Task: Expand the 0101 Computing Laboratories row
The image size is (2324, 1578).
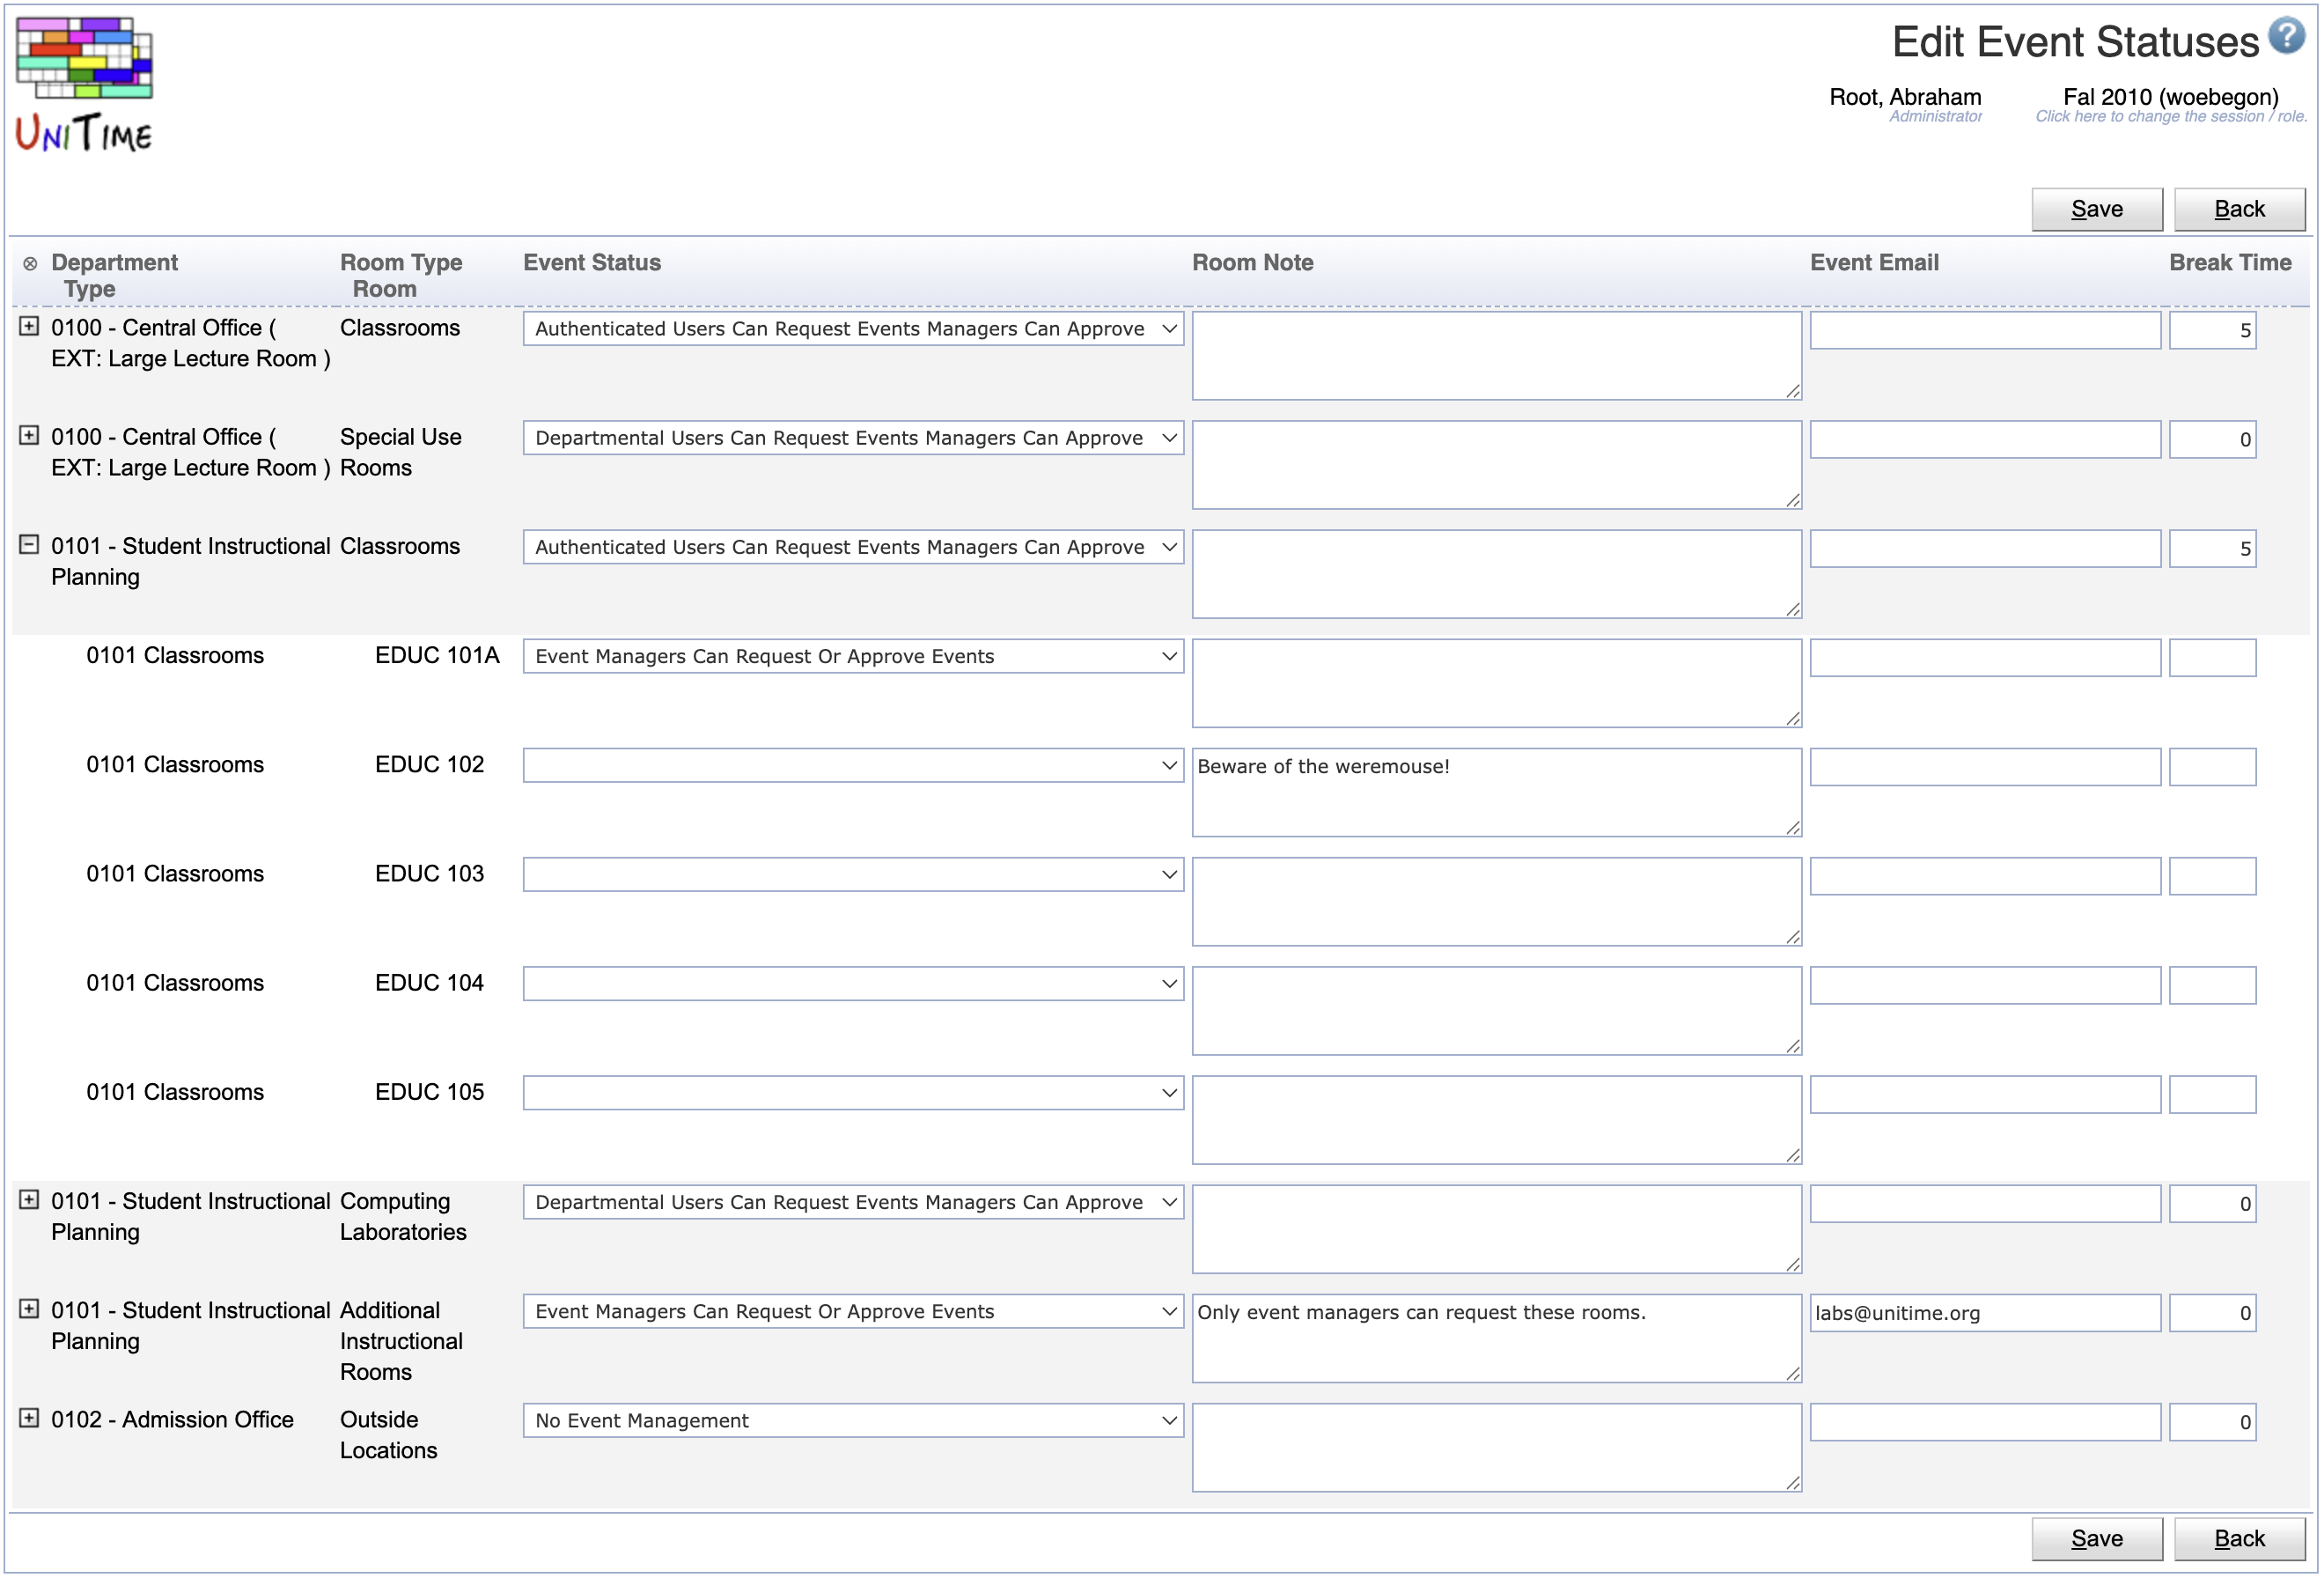Action: point(29,1199)
